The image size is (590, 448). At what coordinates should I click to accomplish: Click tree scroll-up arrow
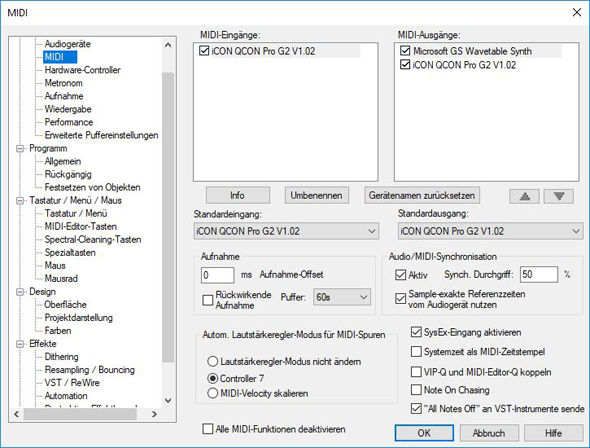coord(168,45)
